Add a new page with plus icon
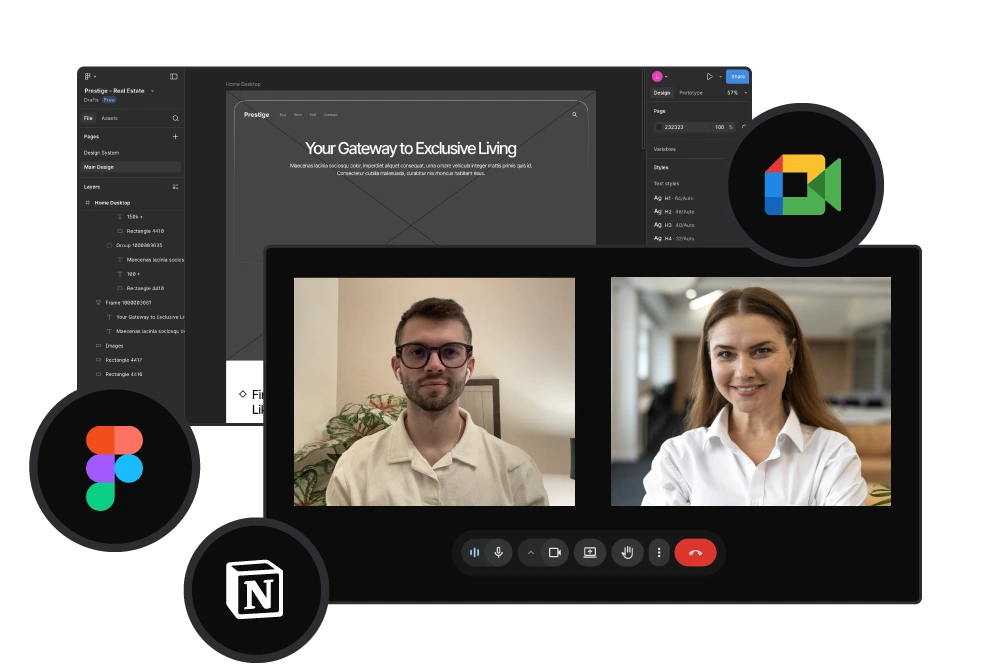Viewport: 1000px width, 667px height. click(x=175, y=136)
